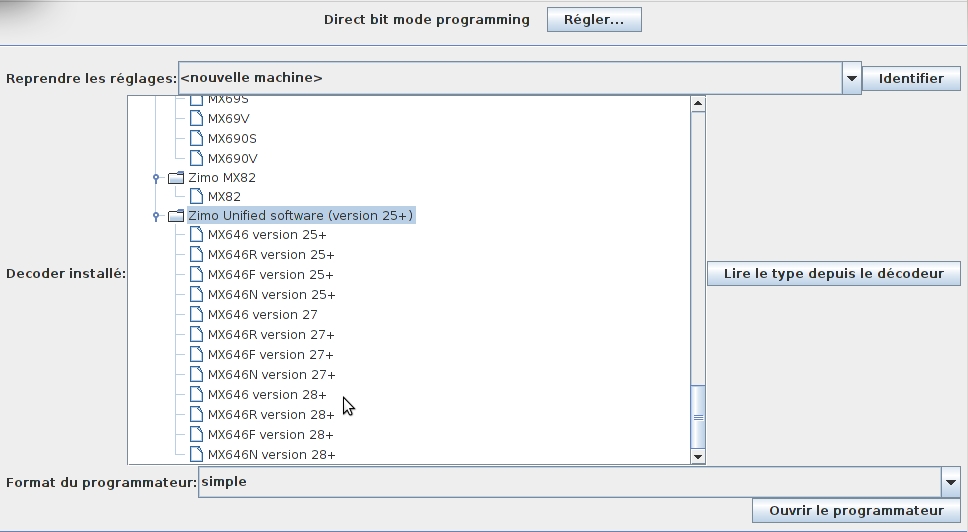968x532 pixels.
Task: Select MX690V decoder entry
Action: (x=233, y=159)
